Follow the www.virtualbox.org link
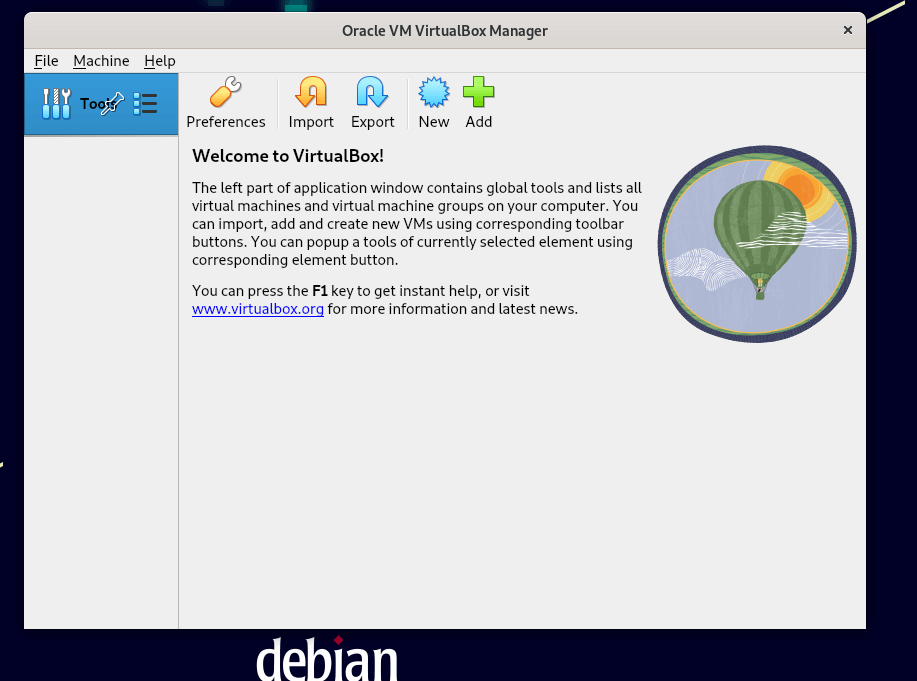917x681 pixels. [258, 309]
